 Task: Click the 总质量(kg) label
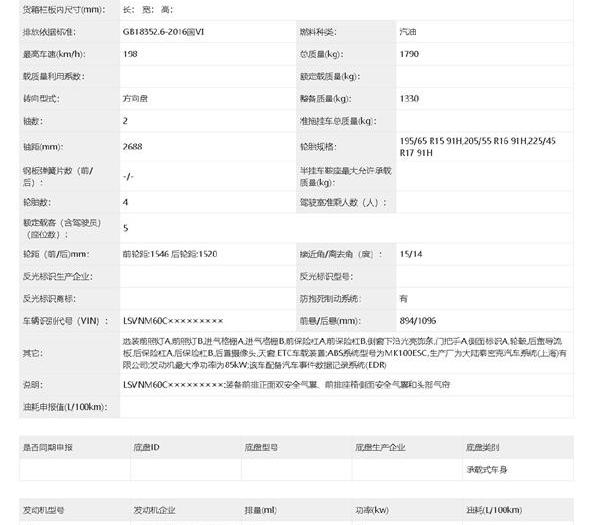click(x=321, y=54)
